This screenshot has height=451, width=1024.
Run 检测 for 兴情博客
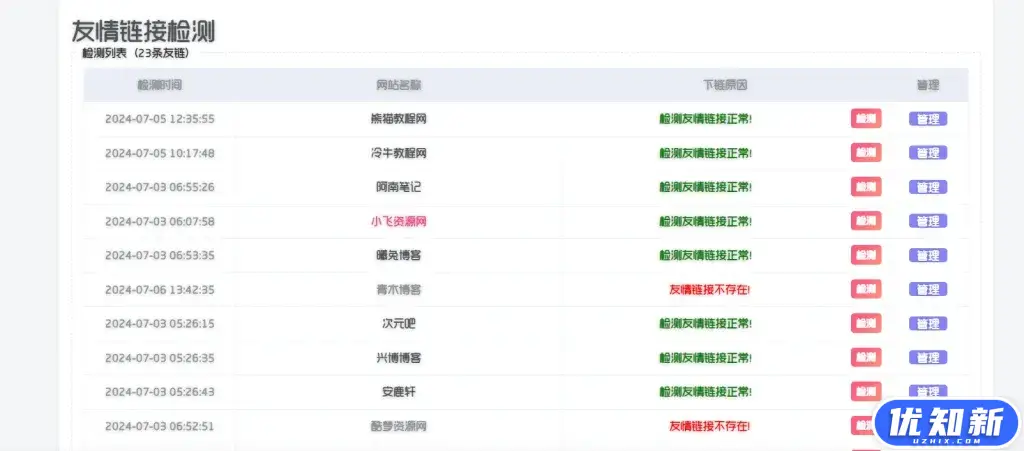866,357
